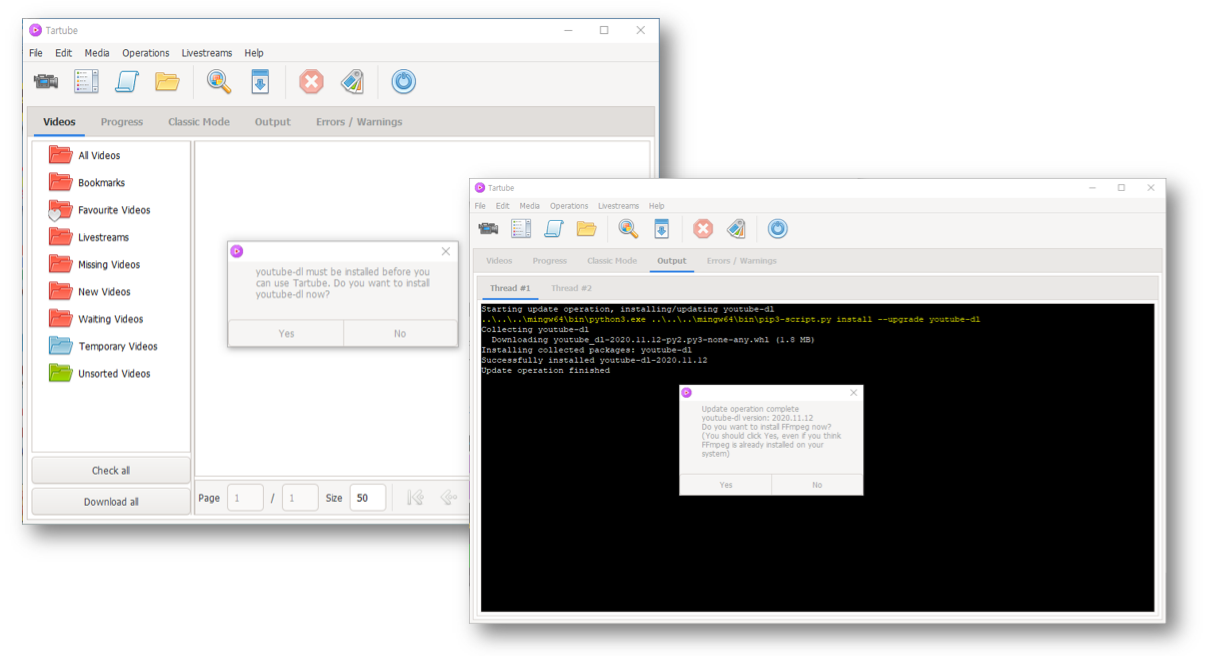Select the Waiting Videos folder

[x=110, y=319]
